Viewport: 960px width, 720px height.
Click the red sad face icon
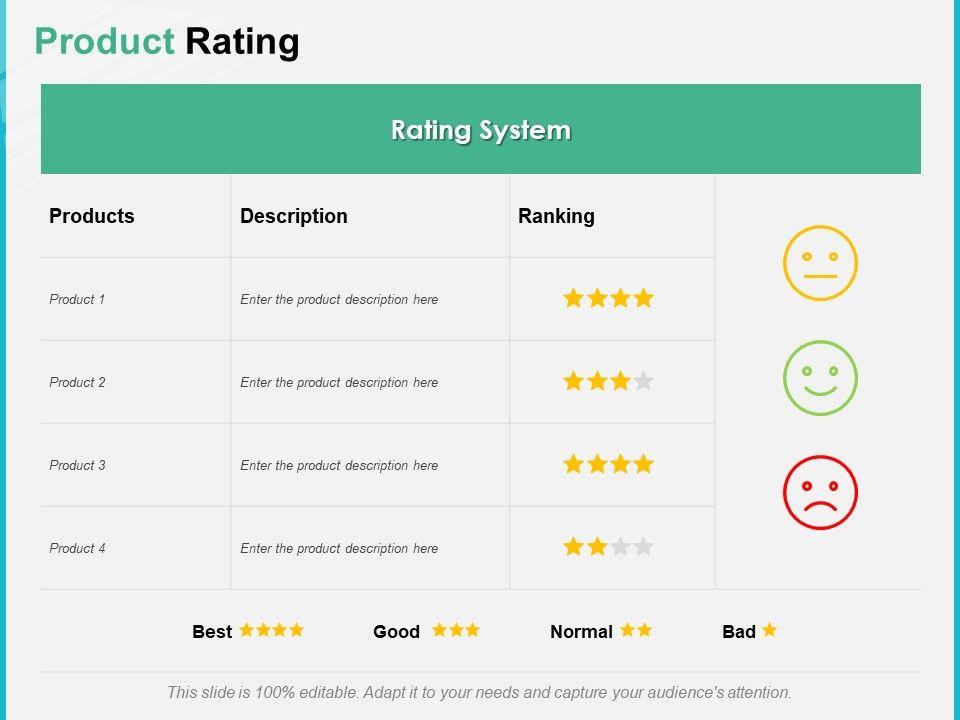pyautogui.click(x=820, y=492)
